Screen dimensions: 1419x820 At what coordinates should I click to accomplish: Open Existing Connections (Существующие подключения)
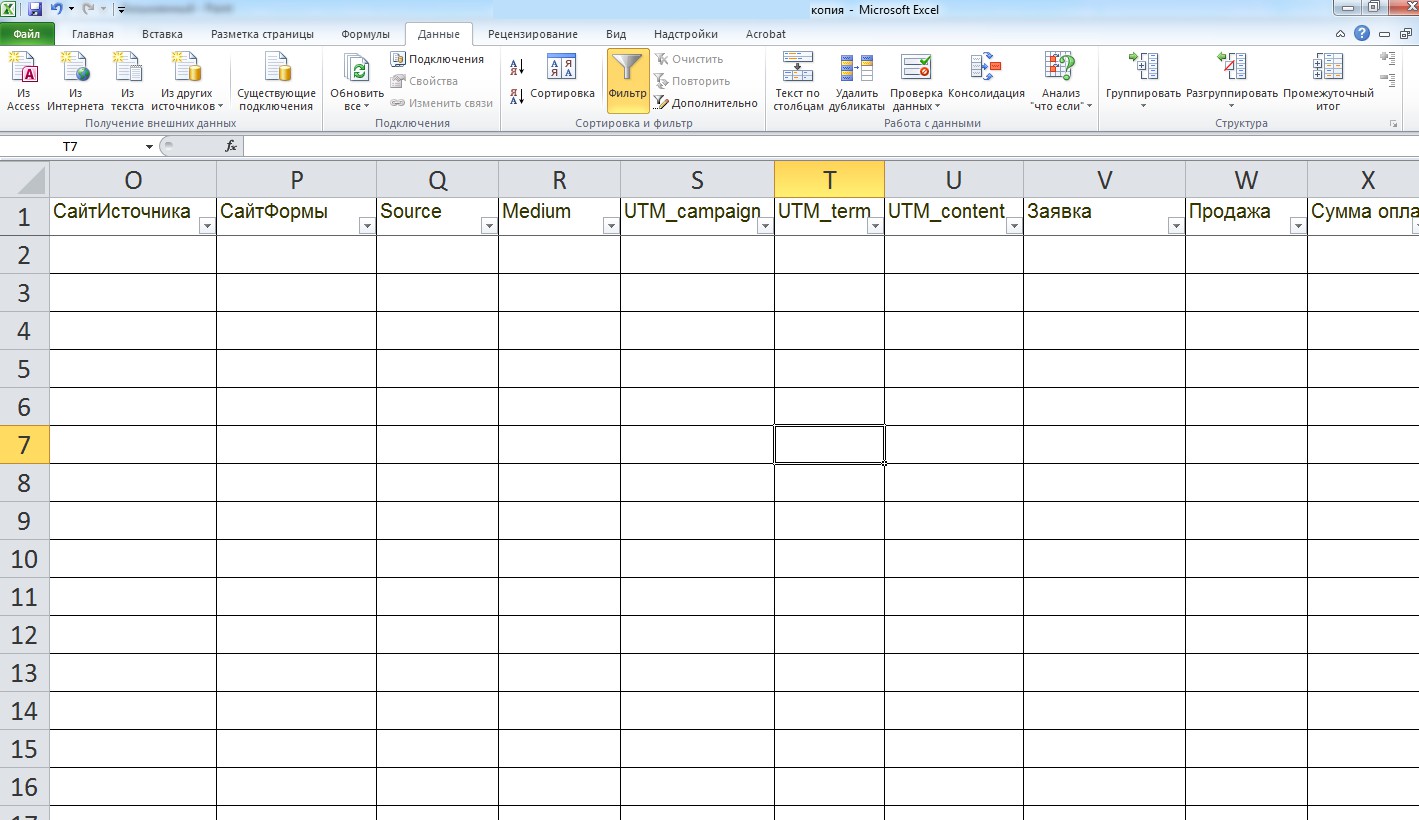coord(276,82)
